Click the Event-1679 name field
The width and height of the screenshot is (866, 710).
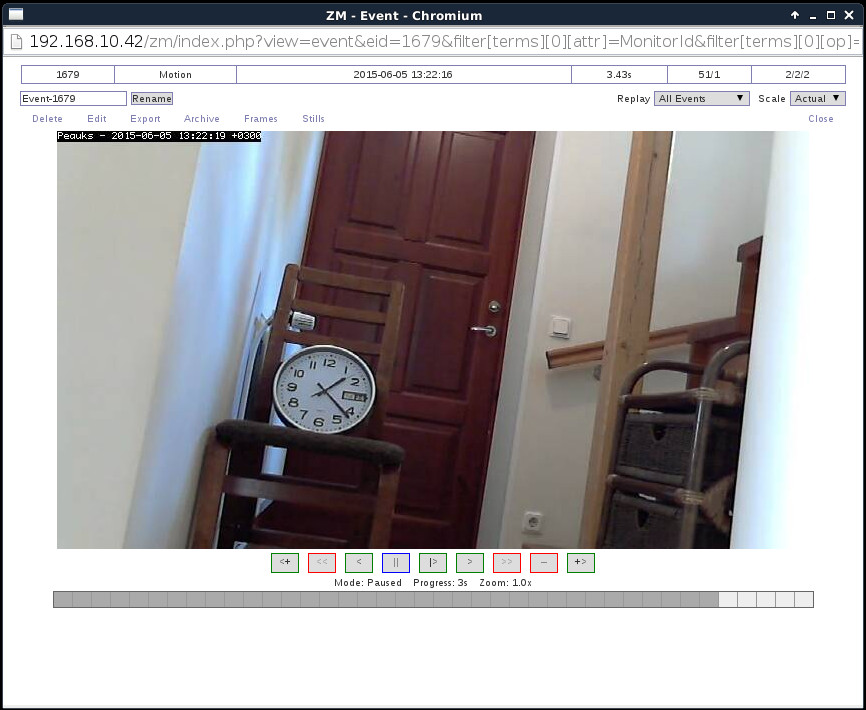73,99
